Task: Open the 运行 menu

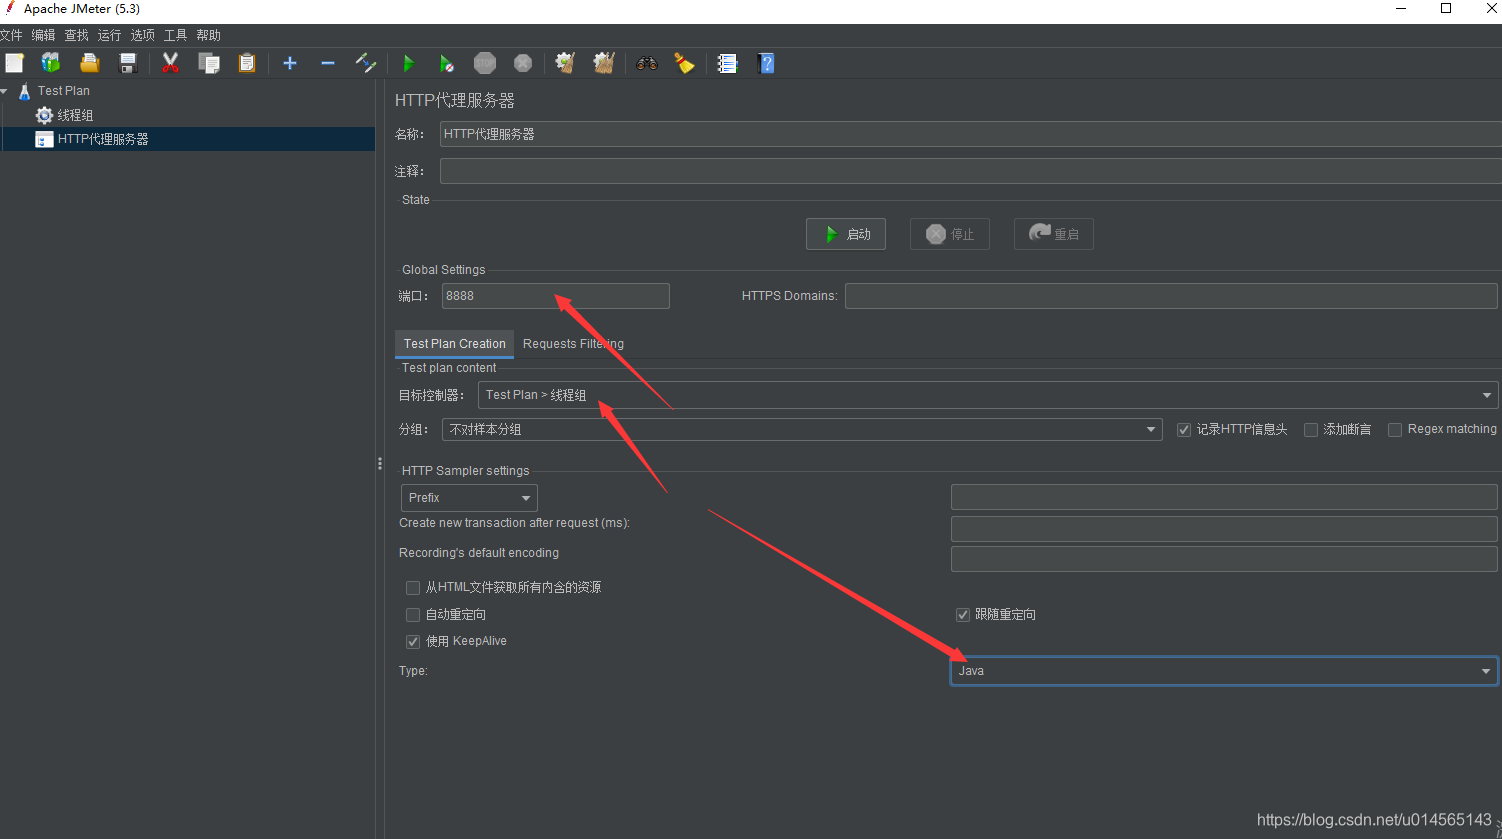Action: (109, 35)
